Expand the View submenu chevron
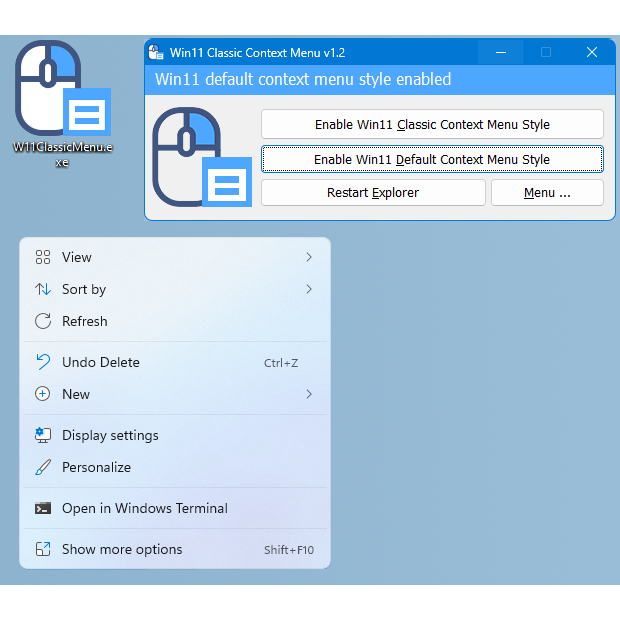 (309, 257)
